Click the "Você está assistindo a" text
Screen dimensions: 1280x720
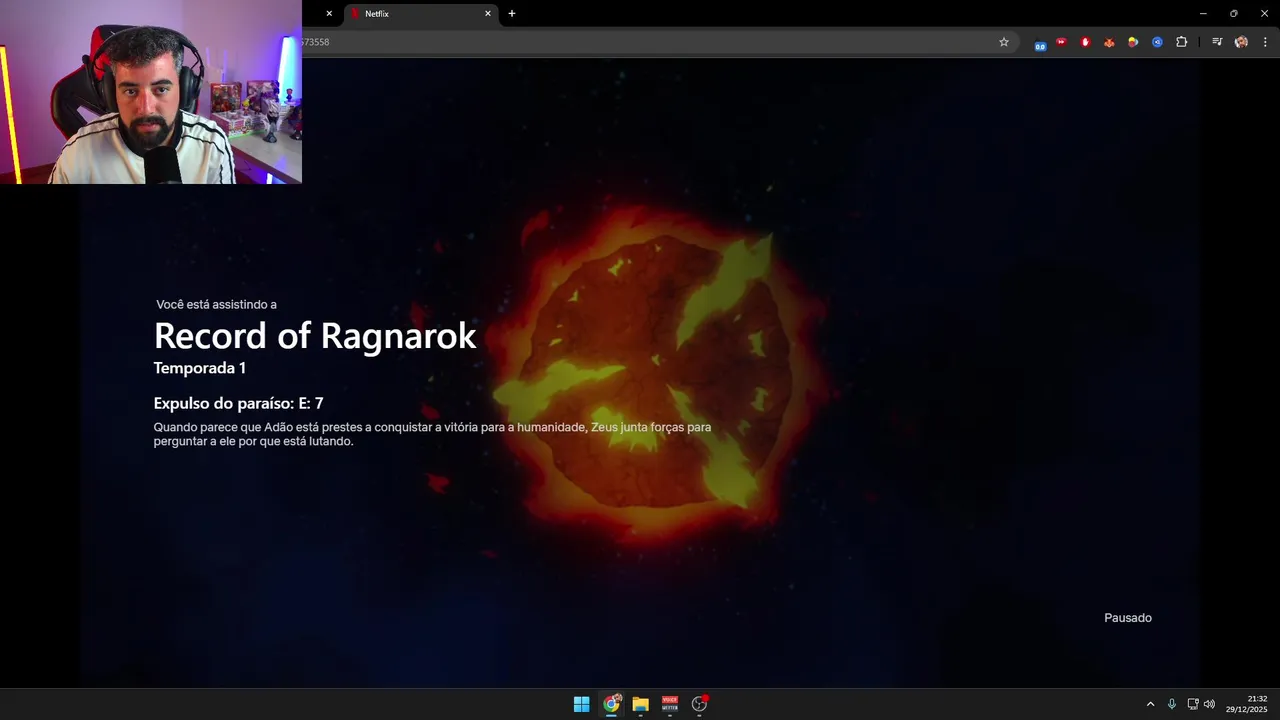(x=216, y=304)
